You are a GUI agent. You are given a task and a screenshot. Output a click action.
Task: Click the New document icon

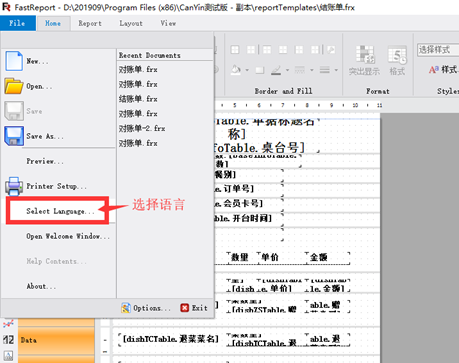(14, 61)
